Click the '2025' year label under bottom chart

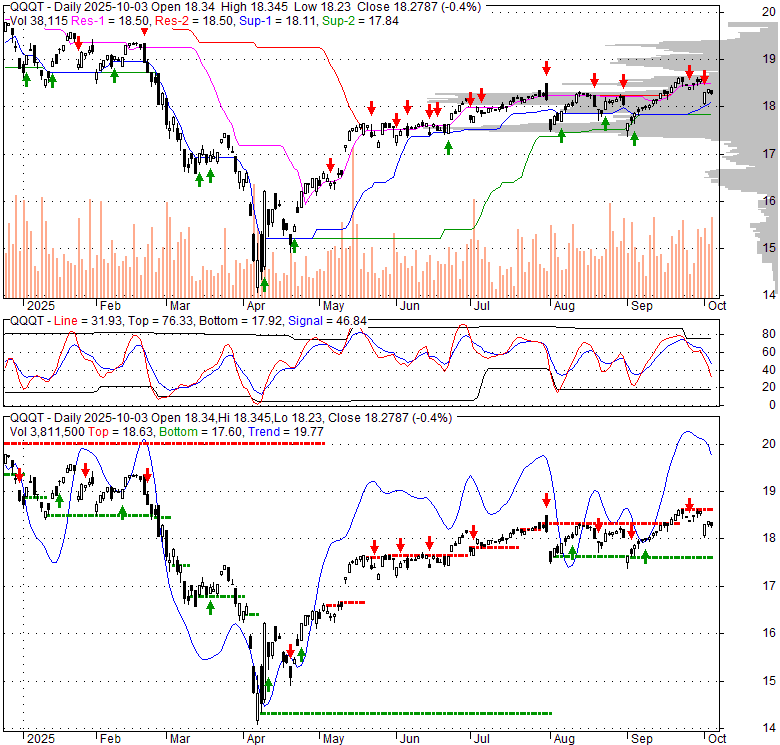tap(41, 739)
